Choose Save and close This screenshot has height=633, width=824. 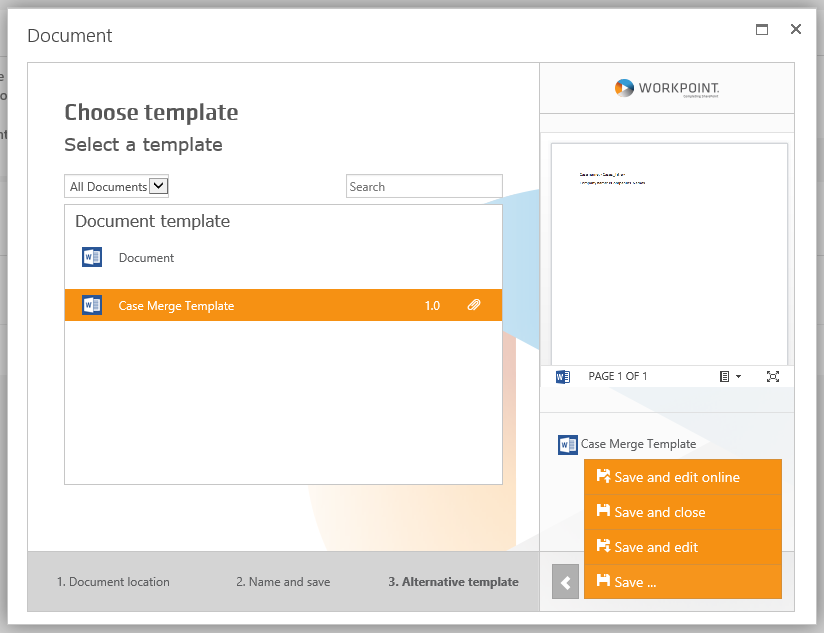pos(683,512)
